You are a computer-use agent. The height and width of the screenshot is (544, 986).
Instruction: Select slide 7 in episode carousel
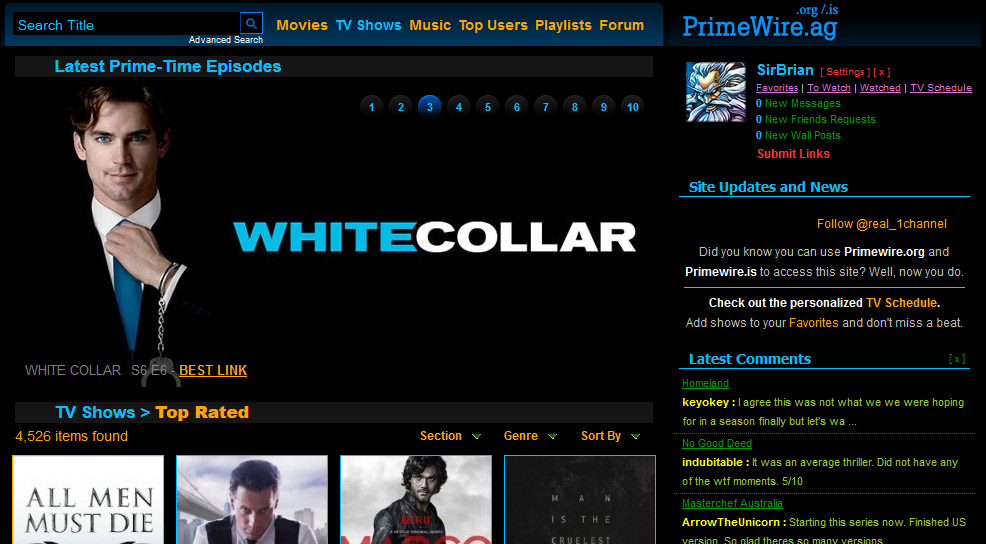pos(545,107)
